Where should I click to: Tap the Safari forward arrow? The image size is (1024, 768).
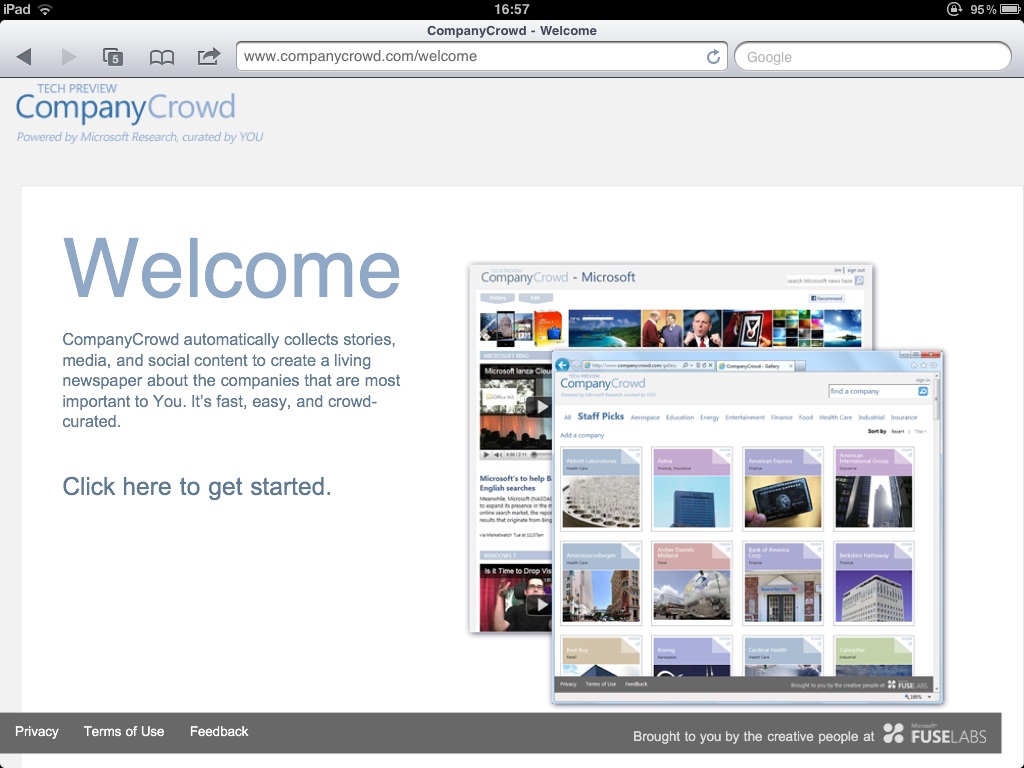(x=68, y=57)
